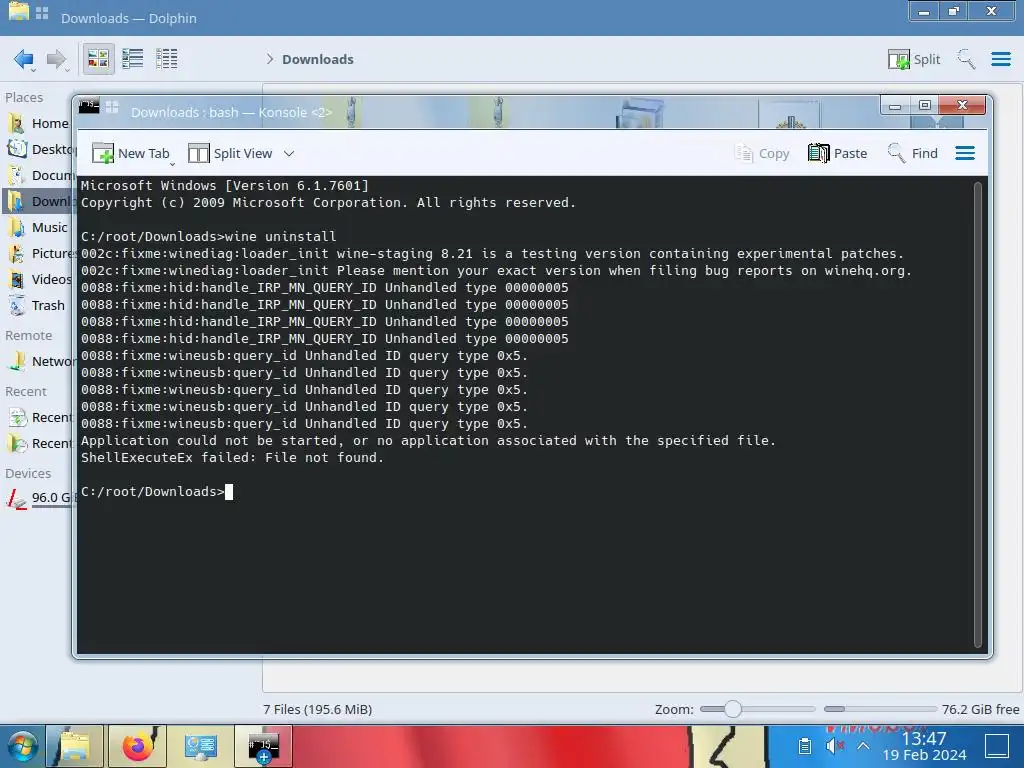1024x768 pixels.
Task: Click Downloads breadcrumb in Dolphin location bar
Action: 317,59
